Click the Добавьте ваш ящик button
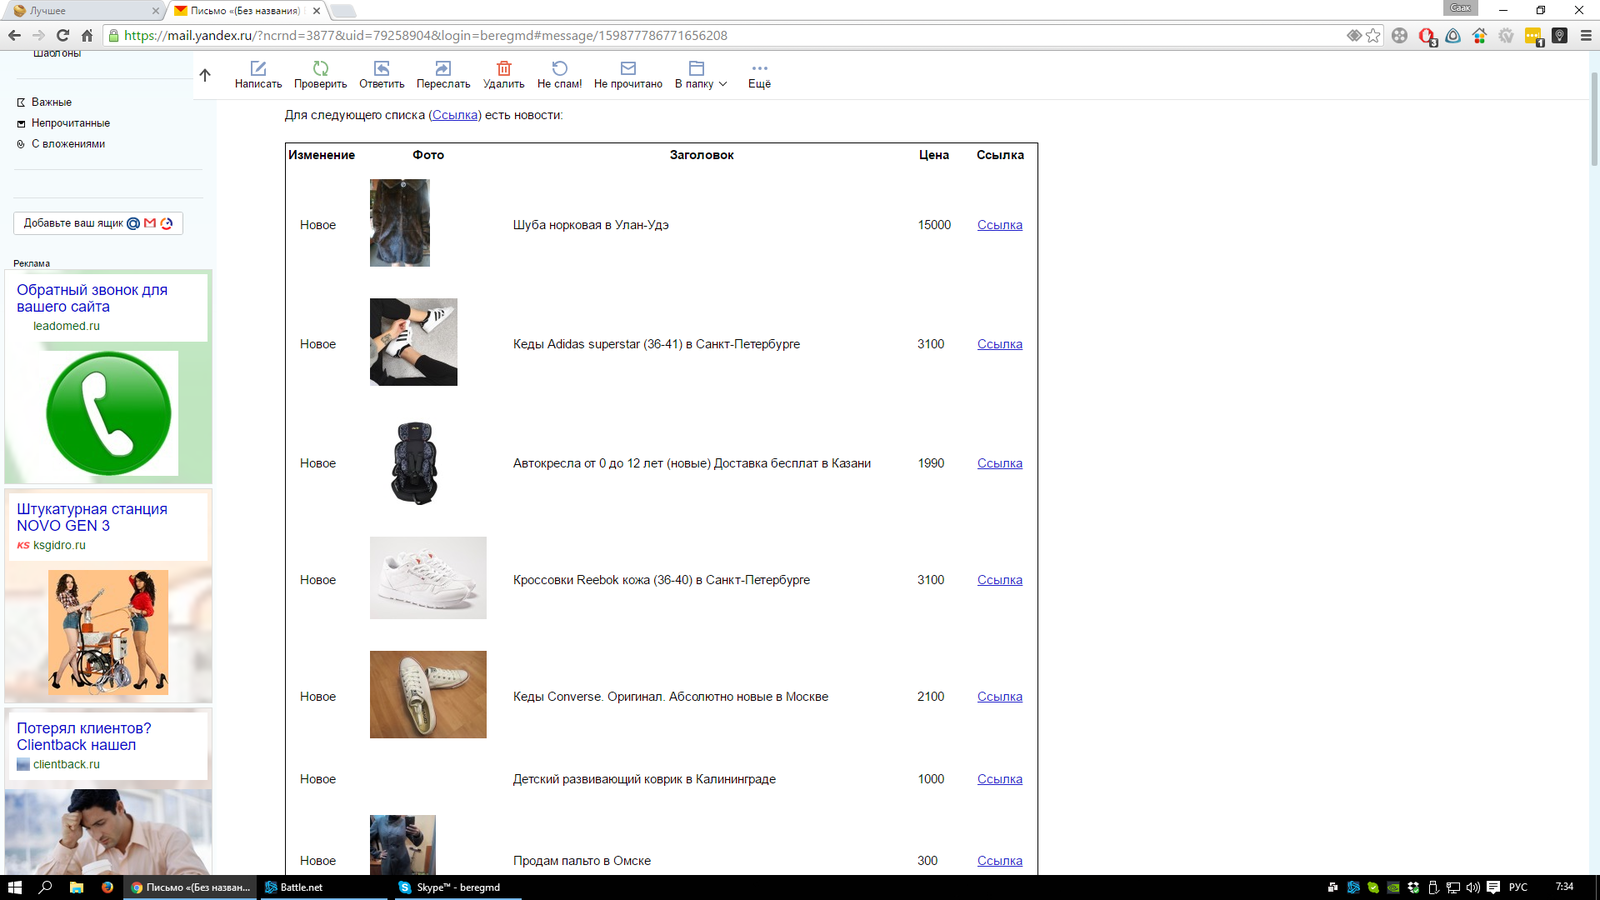Image resolution: width=1600 pixels, height=900 pixels. [98, 223]
